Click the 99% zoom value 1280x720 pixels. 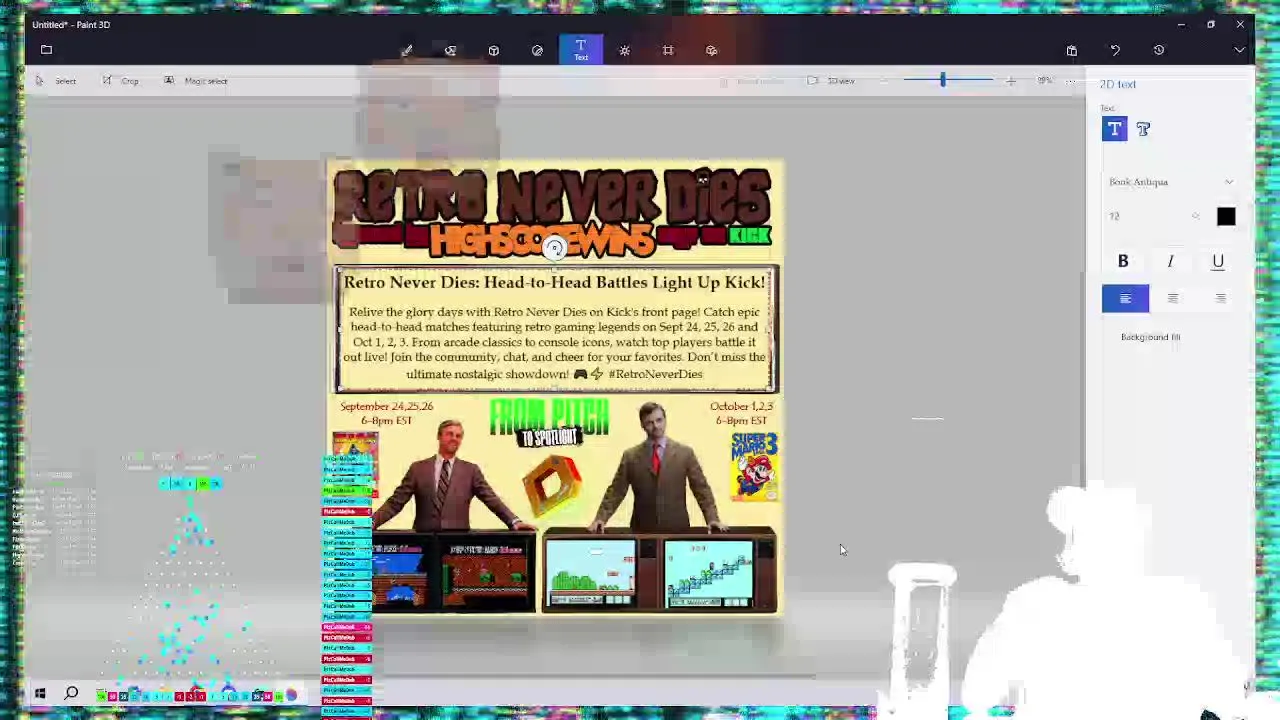[x=1044, y=81]
